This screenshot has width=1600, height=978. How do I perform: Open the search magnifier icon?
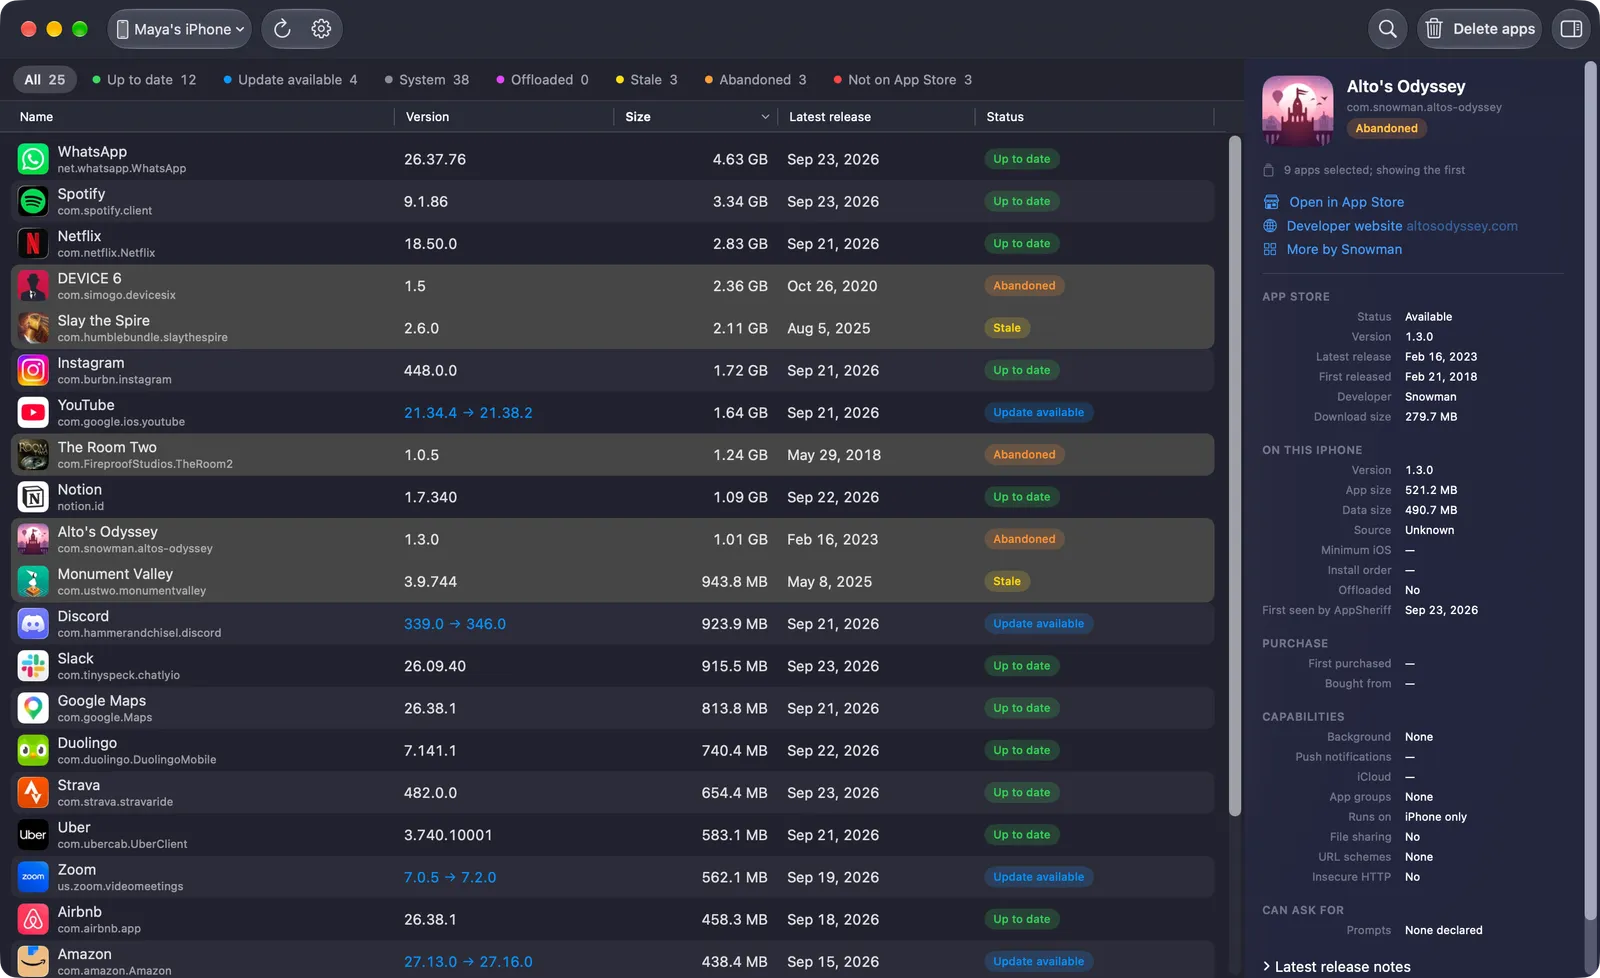pos(1388,29)
